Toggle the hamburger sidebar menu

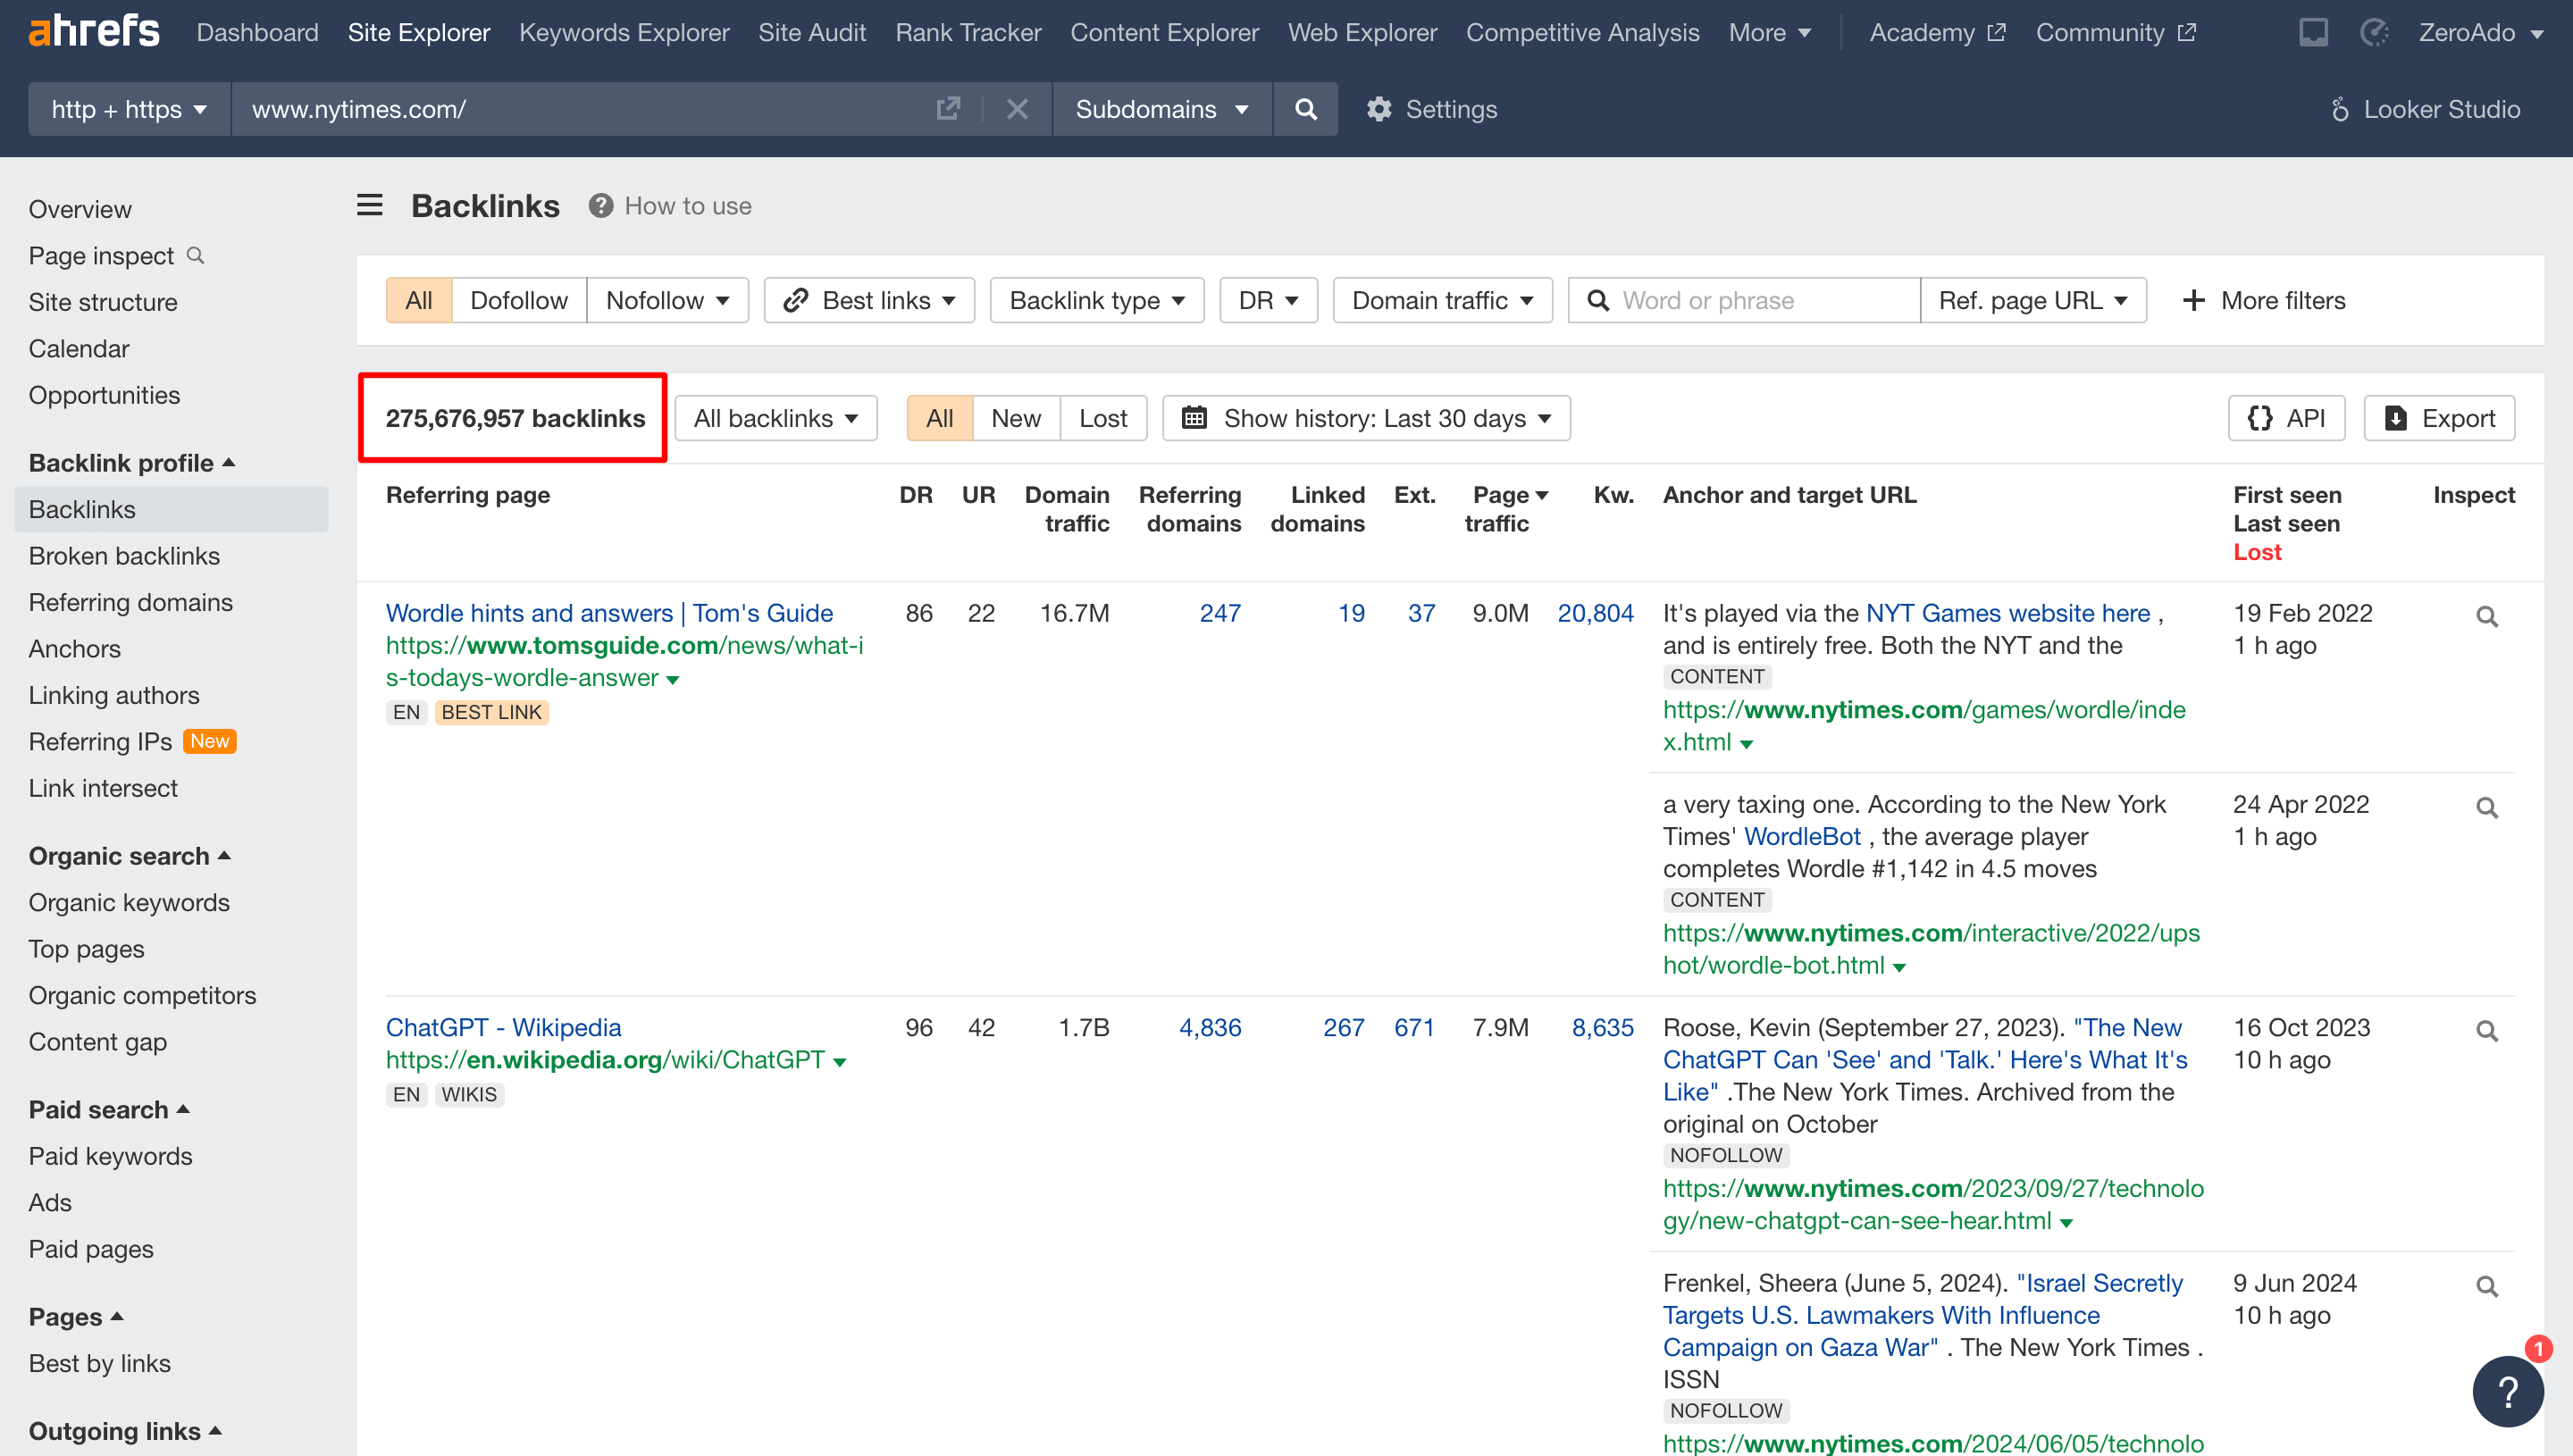click(370, 206)
